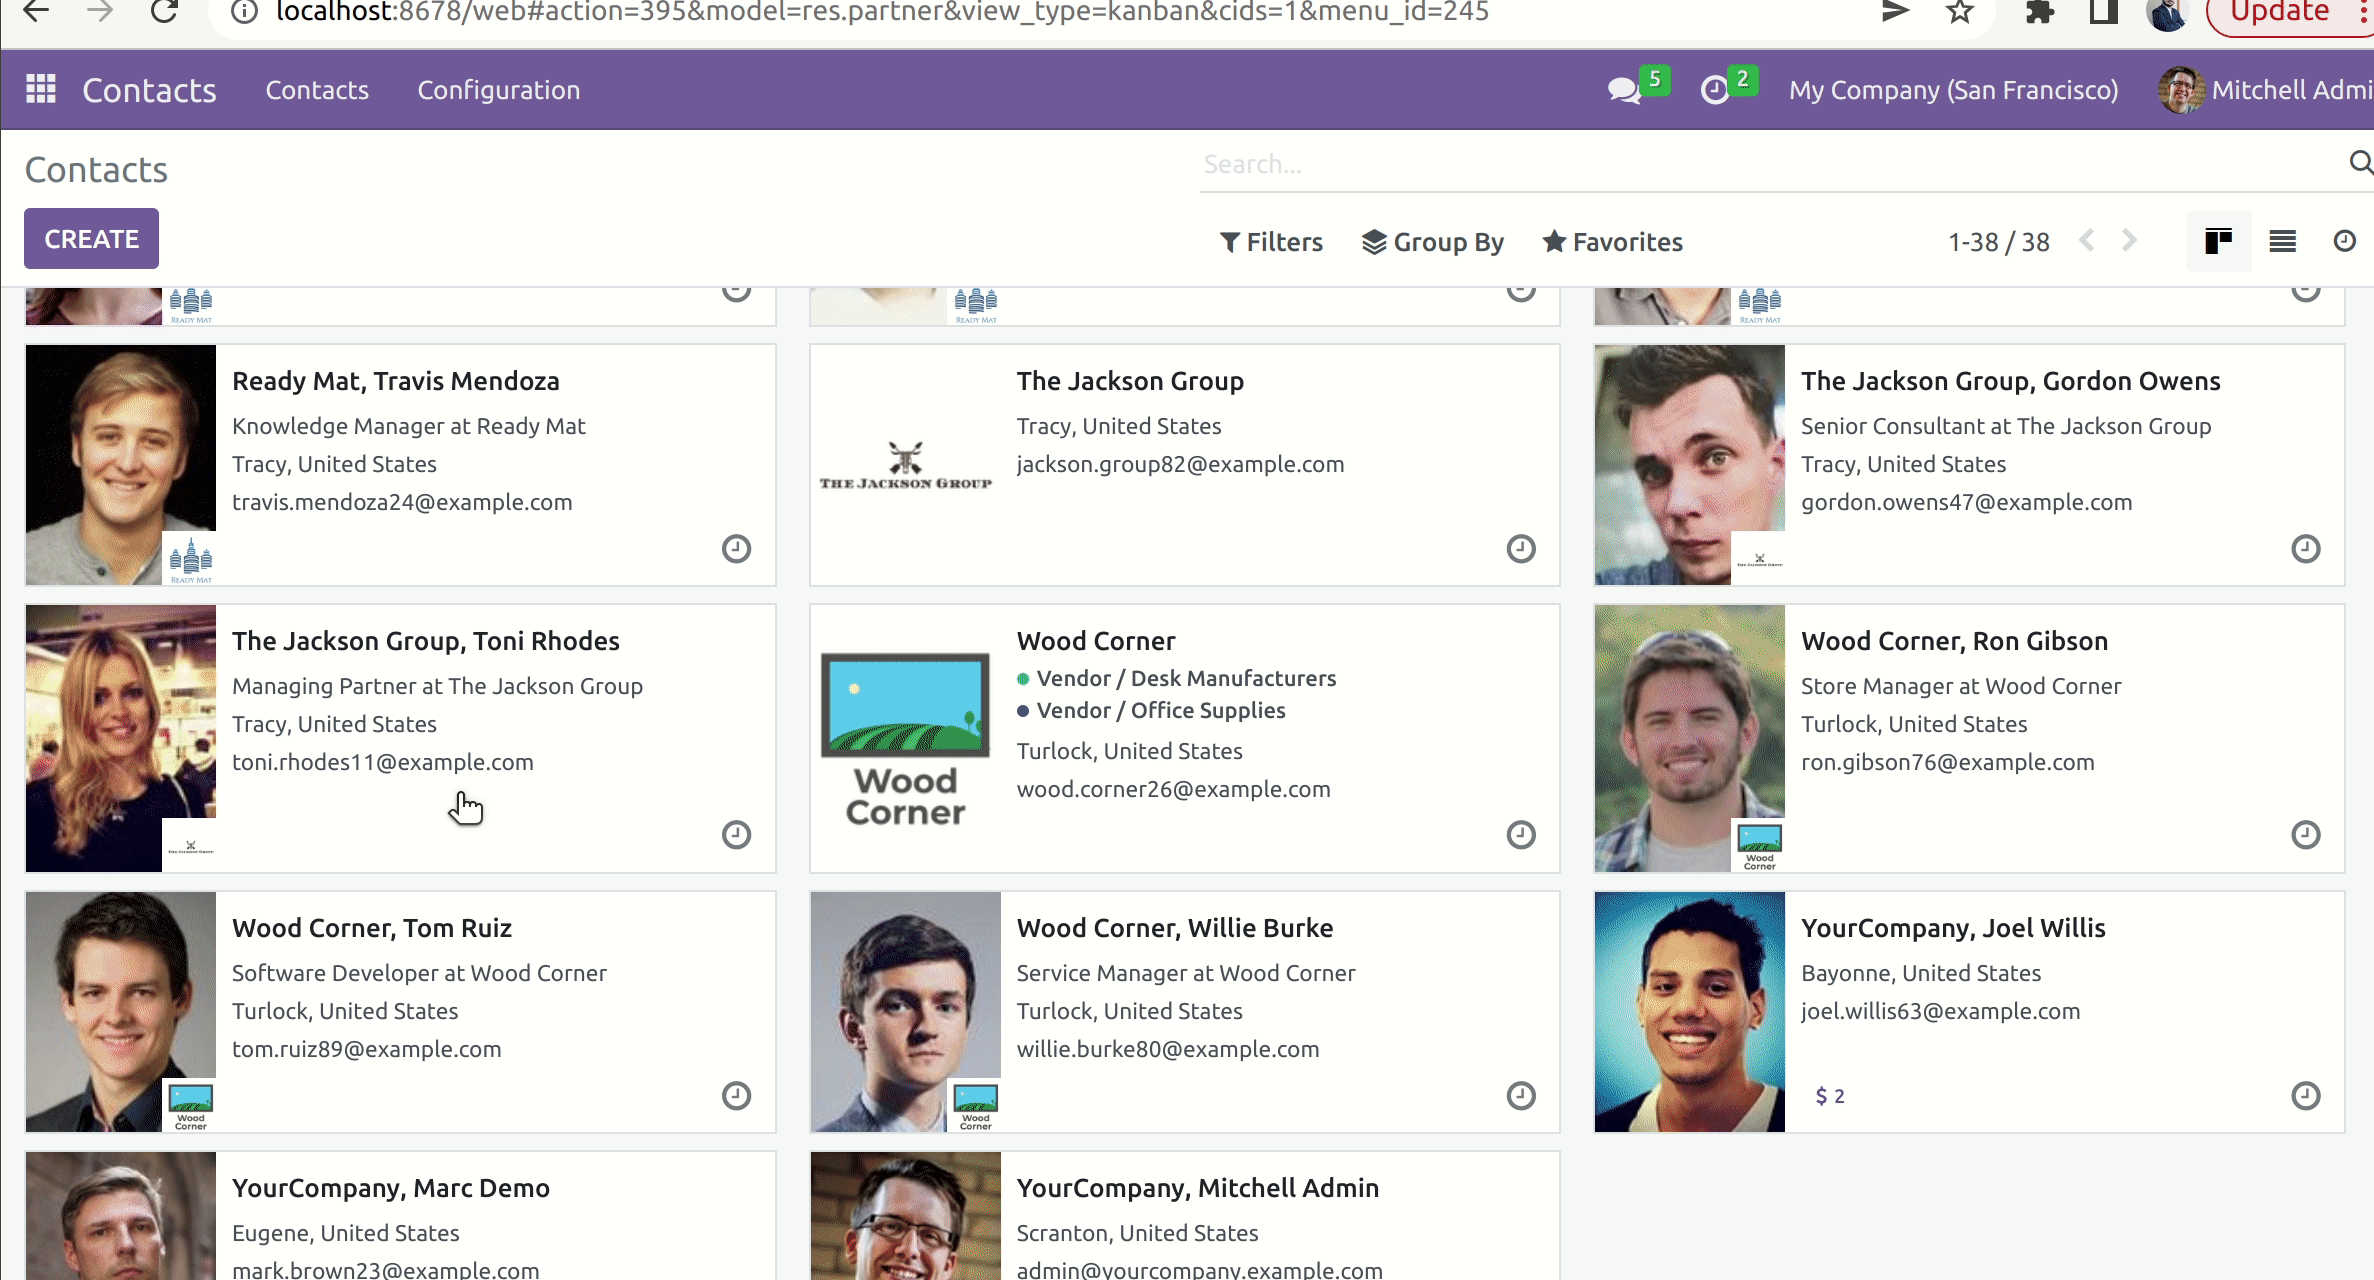This screenshot has width=2374, height=1280.
Task: Open the conversations chat icon with badge 5
Action: [1625, 90]
